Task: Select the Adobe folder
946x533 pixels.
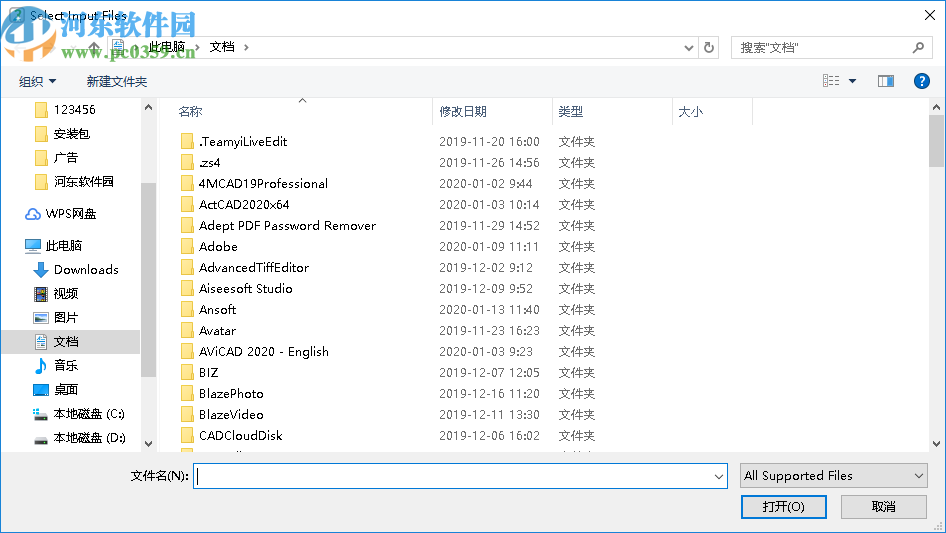Action: click(209, 246)
